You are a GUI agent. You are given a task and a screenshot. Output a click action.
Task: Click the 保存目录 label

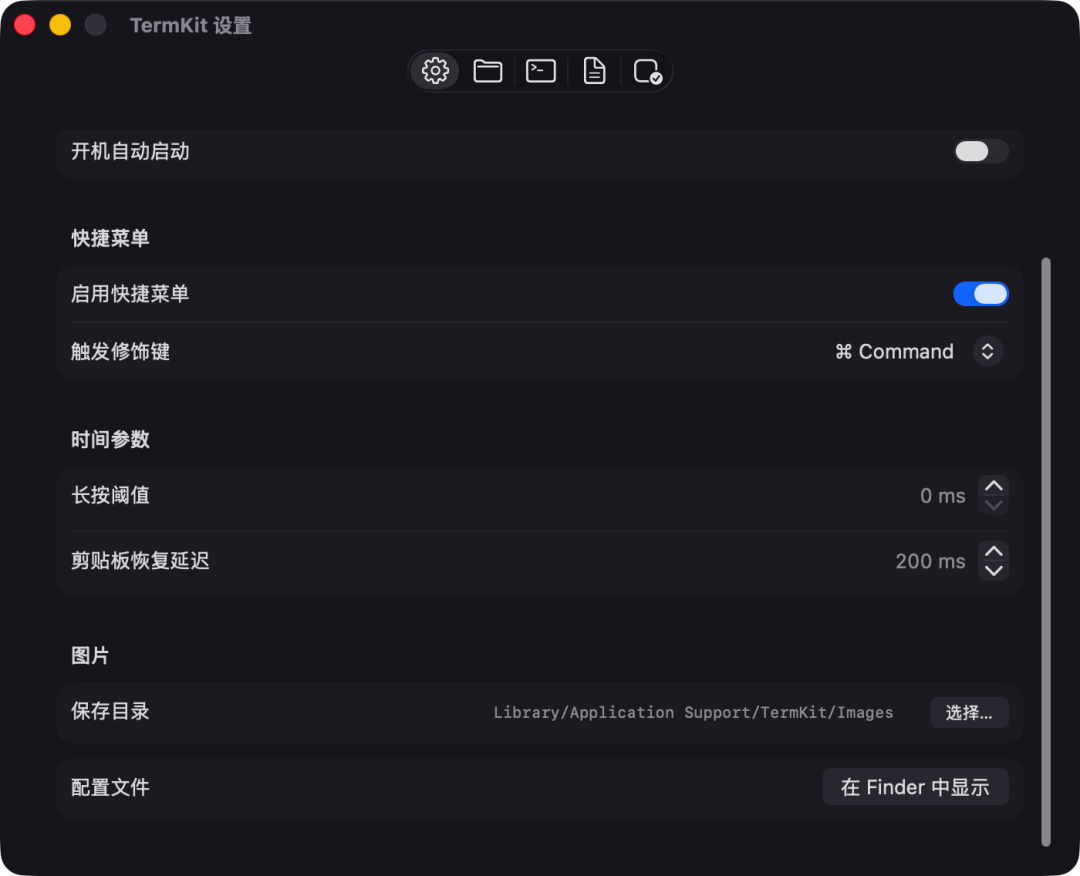(110, 711)
